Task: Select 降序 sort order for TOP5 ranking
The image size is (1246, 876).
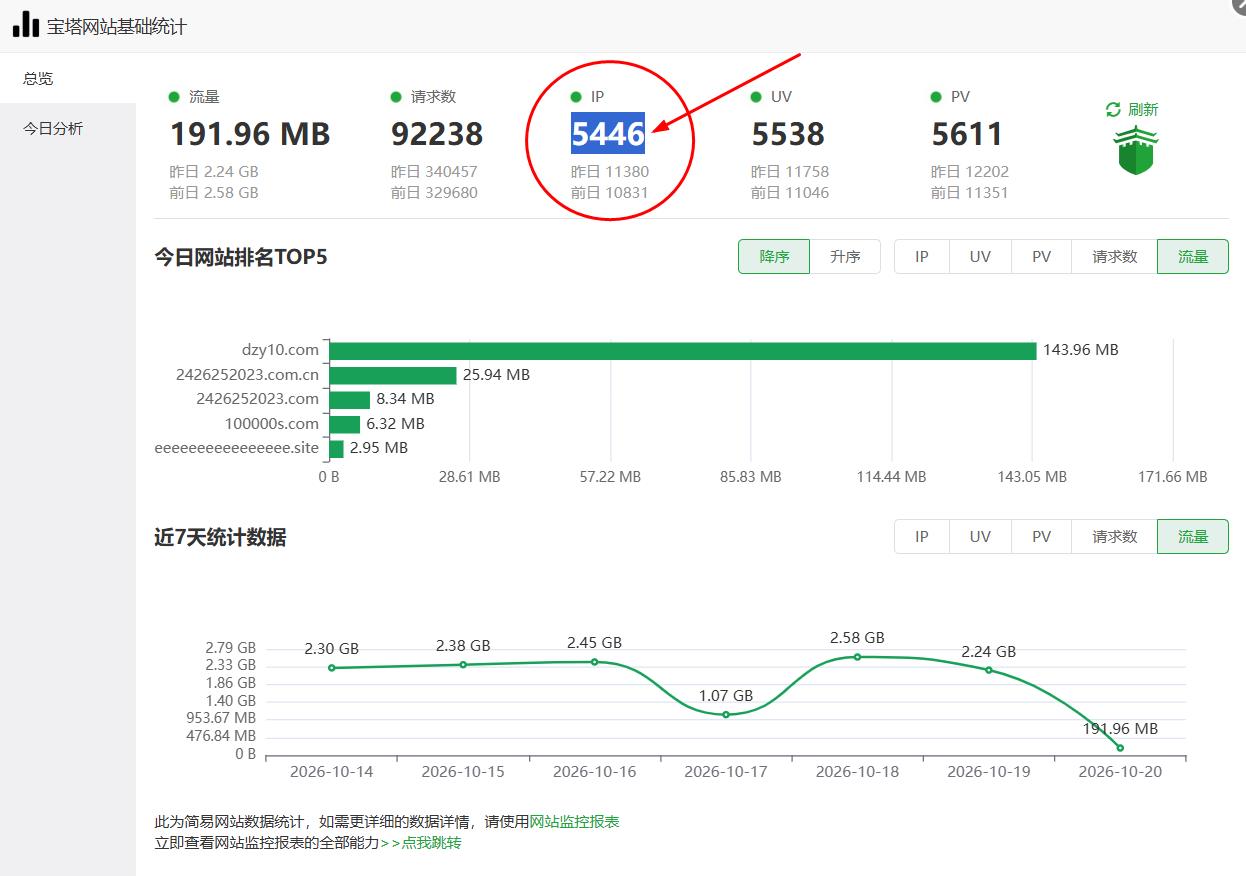Action: pyautogui.click(x=774, y=256)
